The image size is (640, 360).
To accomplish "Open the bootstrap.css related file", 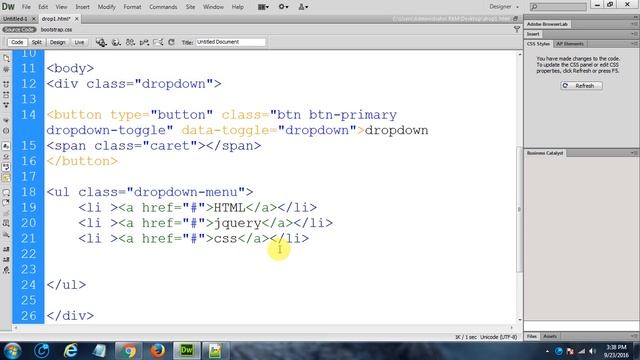I will [x=56, y=30].
